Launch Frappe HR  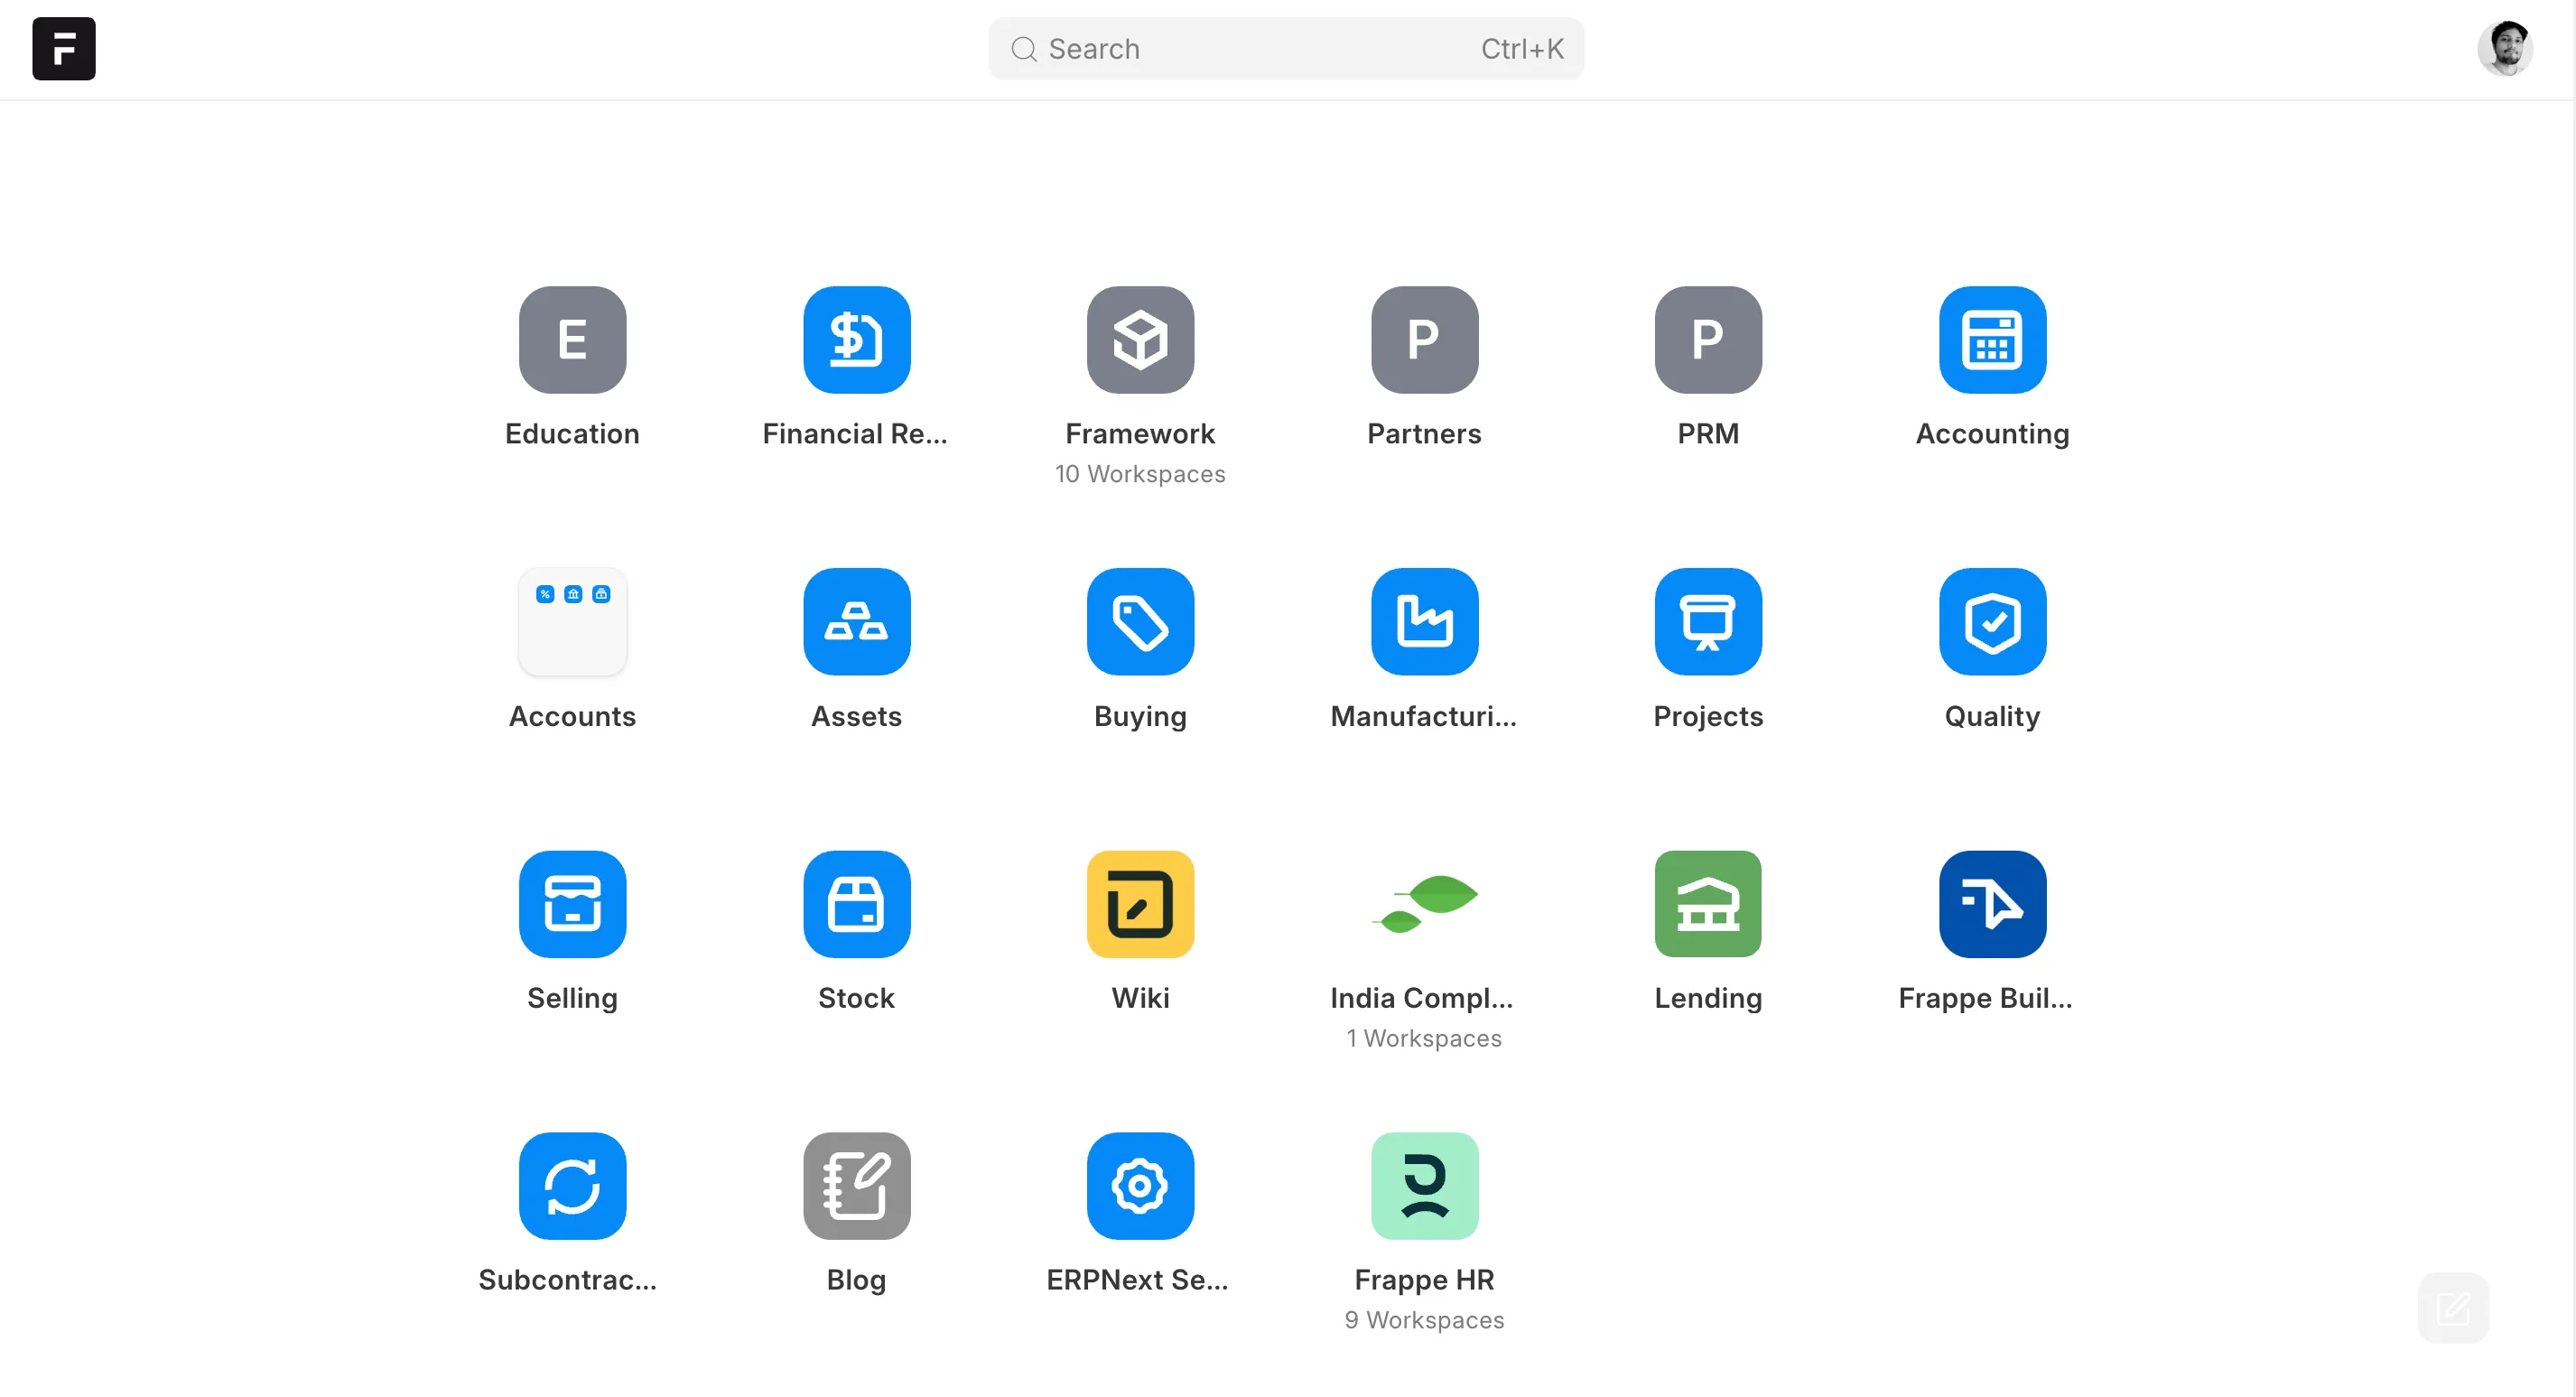pyautogui.click(x=1424, y=1186)
